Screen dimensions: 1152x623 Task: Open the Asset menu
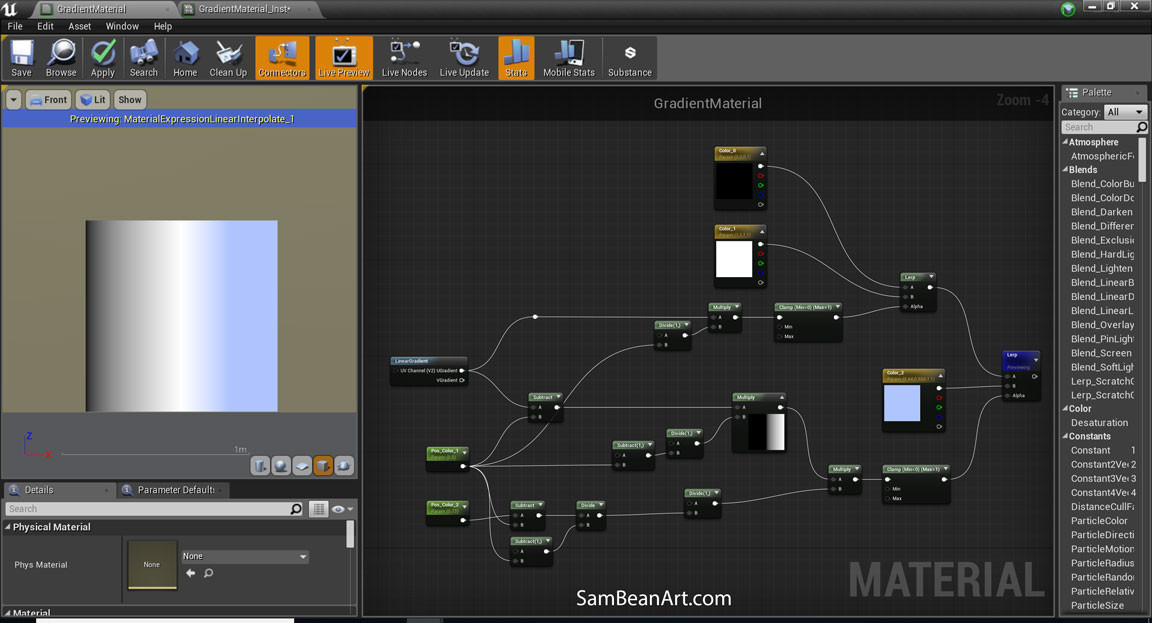[79, 26]
